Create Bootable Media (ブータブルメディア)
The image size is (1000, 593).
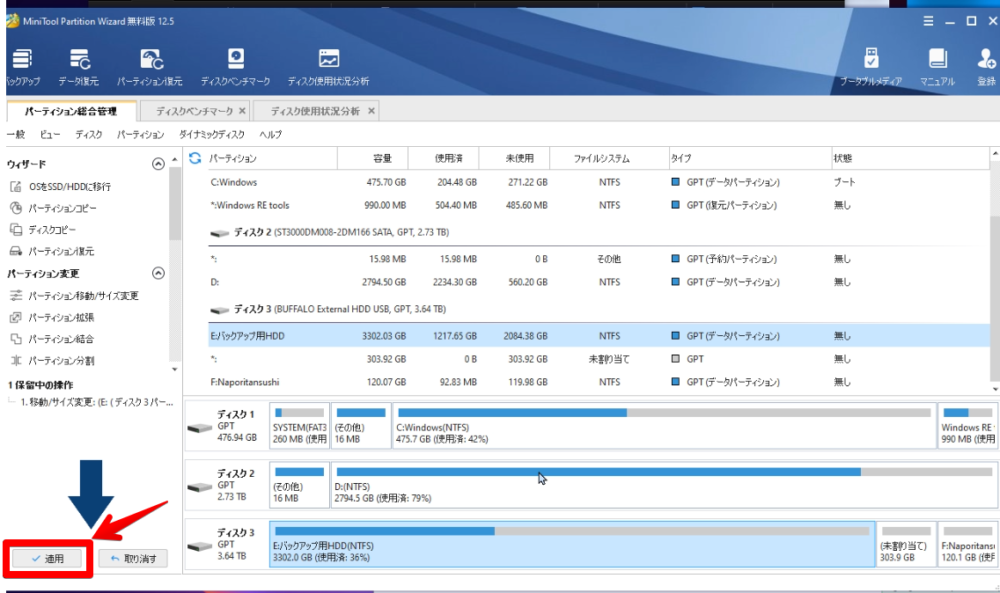(871, 67)
